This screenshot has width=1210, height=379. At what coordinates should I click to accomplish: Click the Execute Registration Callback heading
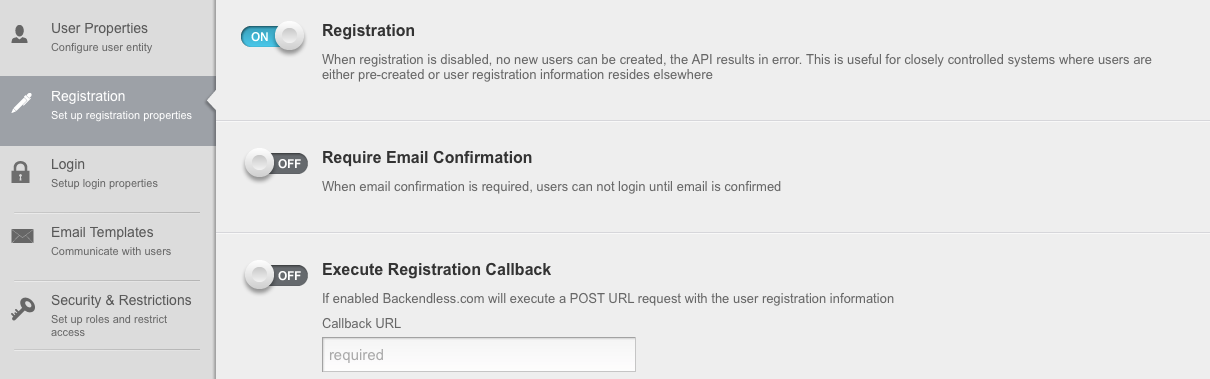point(436,270)
